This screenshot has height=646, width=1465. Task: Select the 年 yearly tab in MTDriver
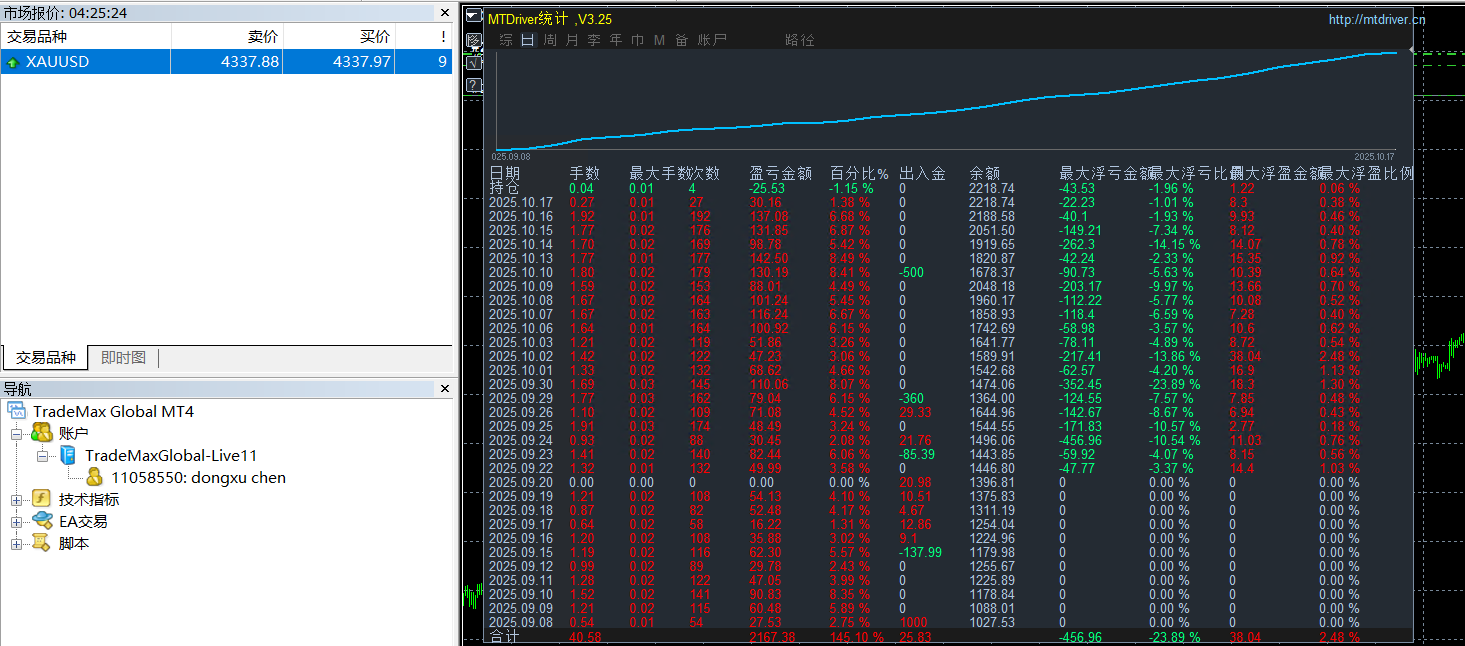tap(616, 40)
